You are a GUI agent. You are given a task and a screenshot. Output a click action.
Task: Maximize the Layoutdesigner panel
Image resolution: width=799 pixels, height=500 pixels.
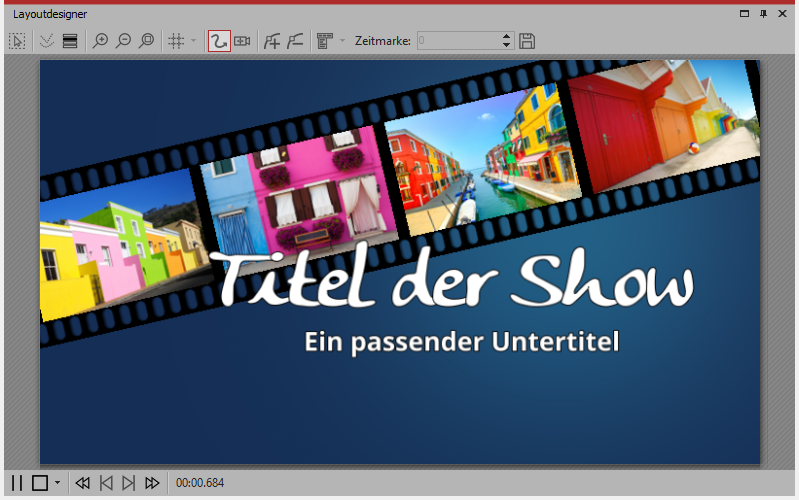[x=744, y=14]
